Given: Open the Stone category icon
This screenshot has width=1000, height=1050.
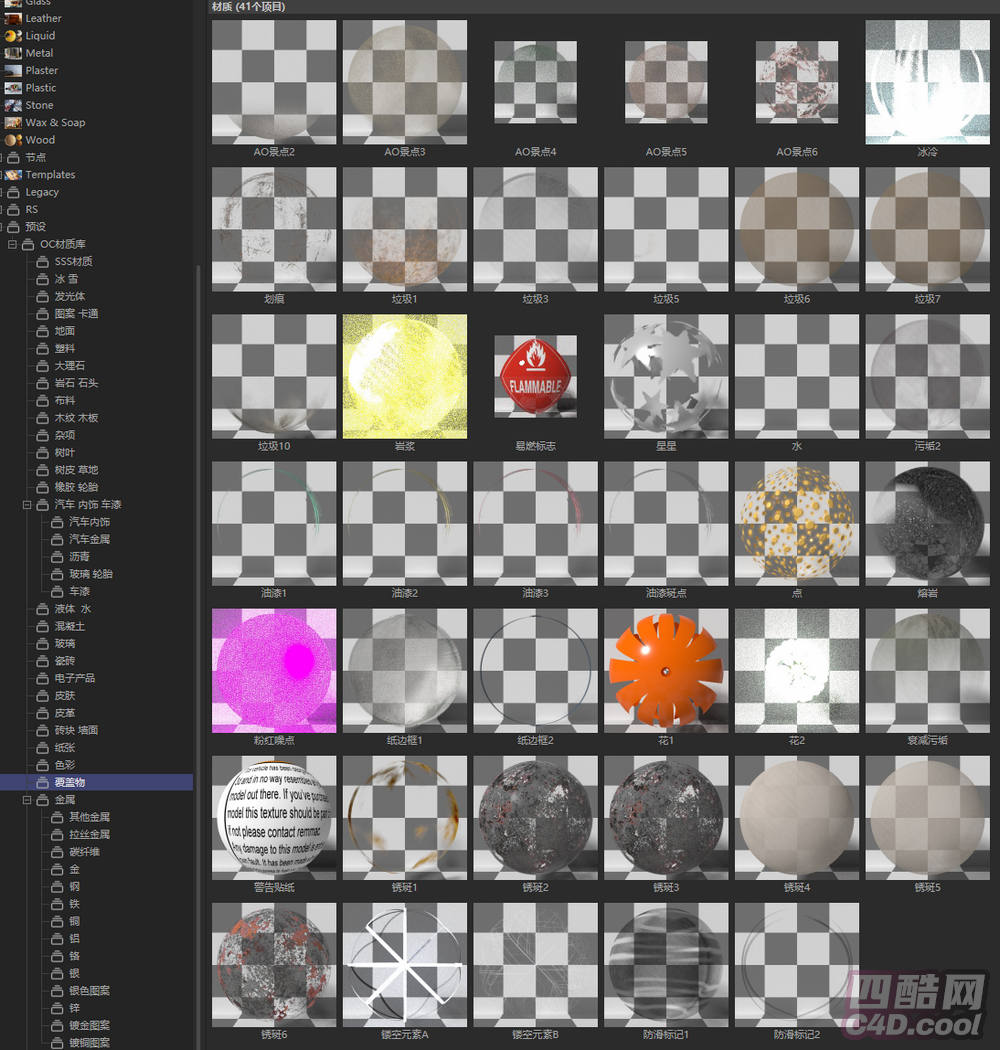Looking at the screenshot, I should (x=12, y=105).
